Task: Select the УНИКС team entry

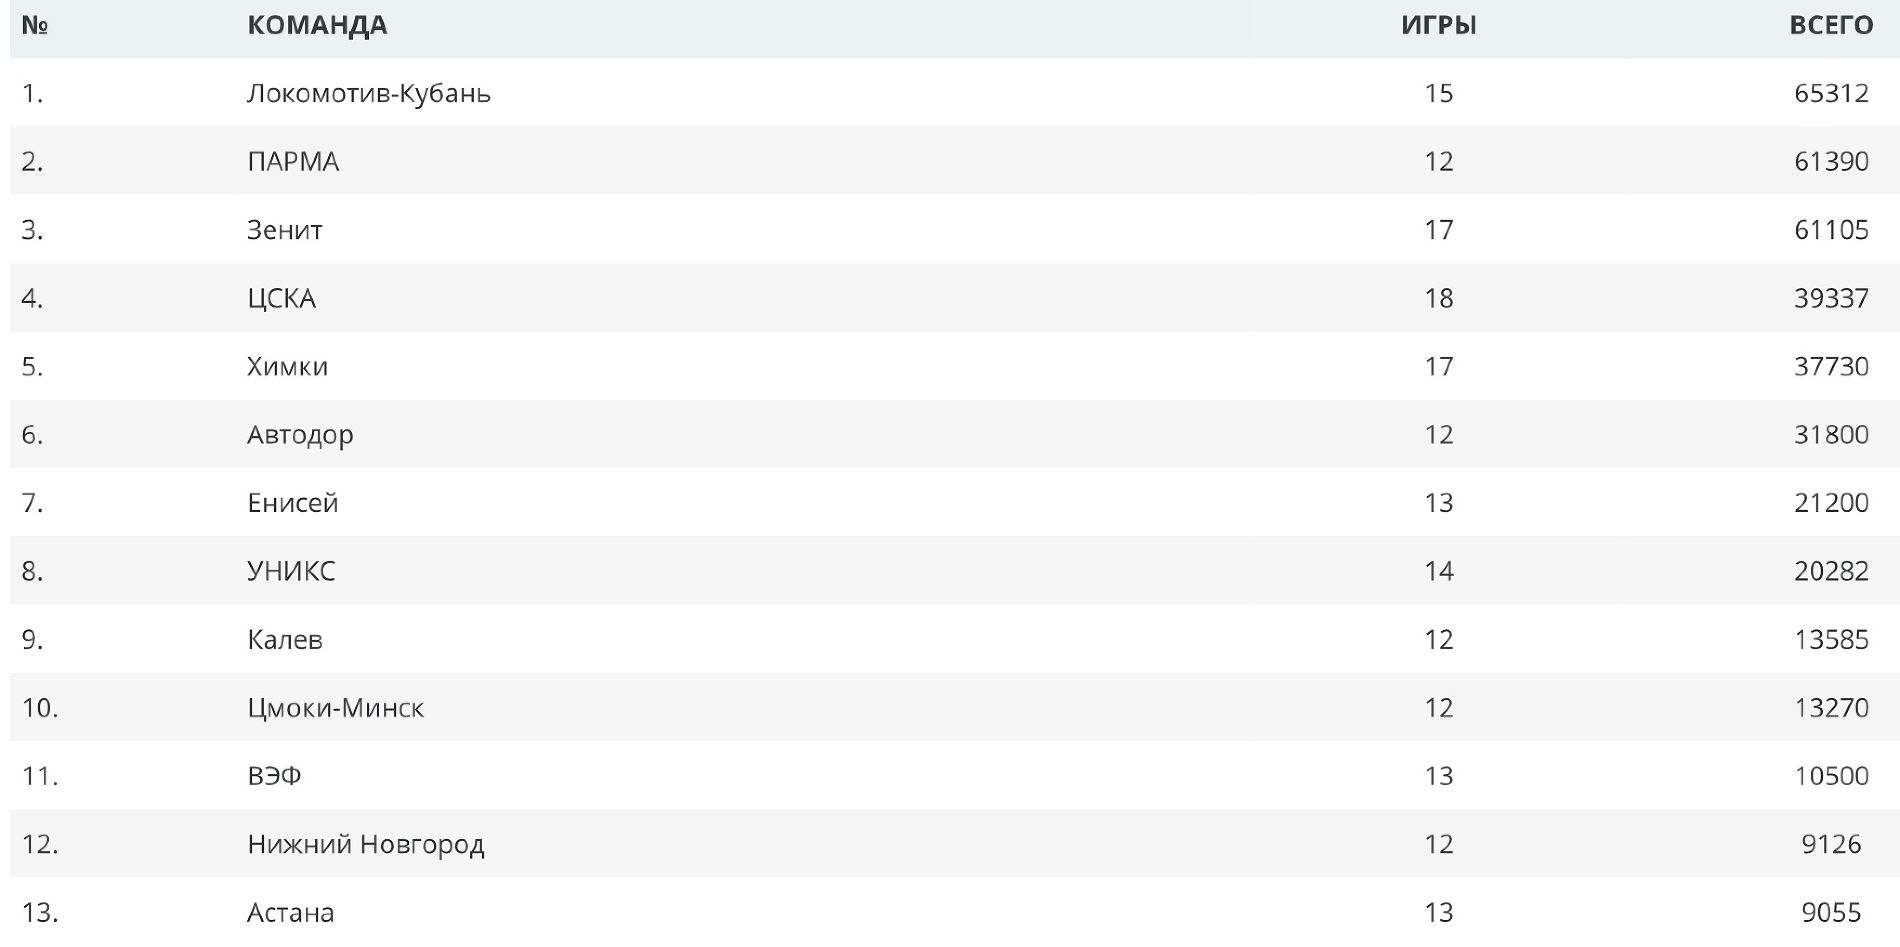Action: [291, 571]
